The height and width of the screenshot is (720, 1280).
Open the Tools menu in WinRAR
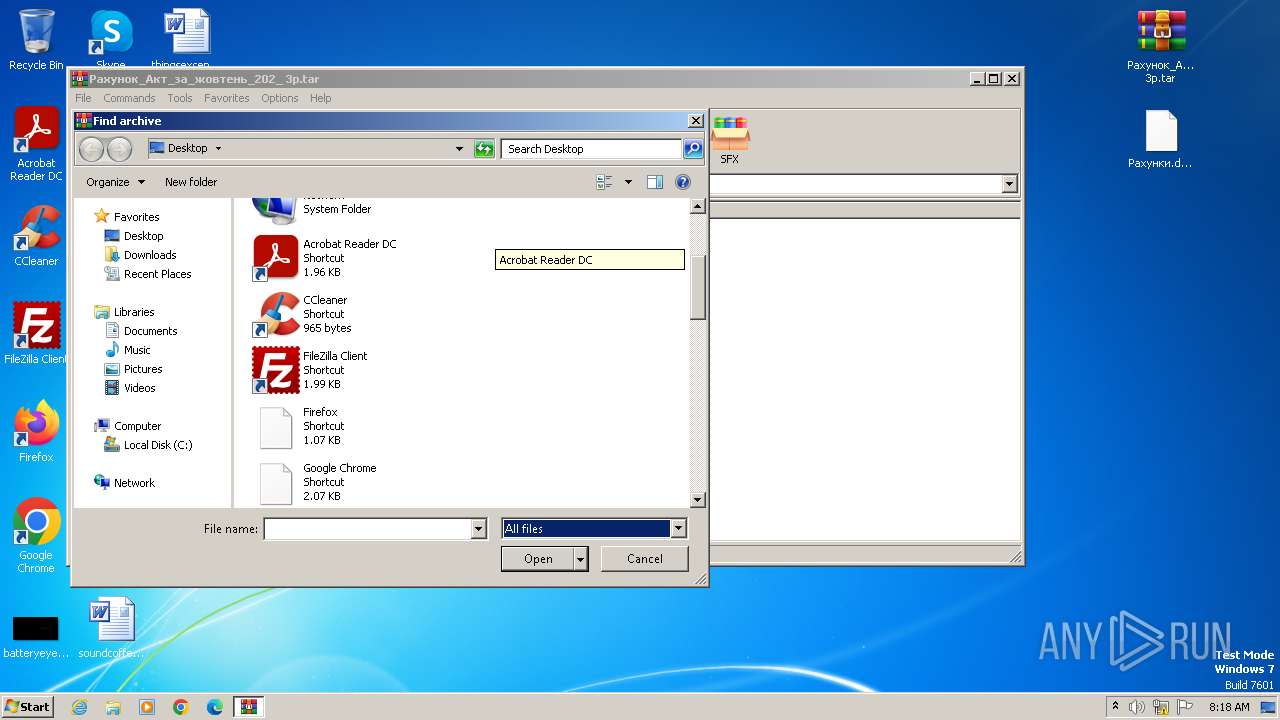coord(180,98)
